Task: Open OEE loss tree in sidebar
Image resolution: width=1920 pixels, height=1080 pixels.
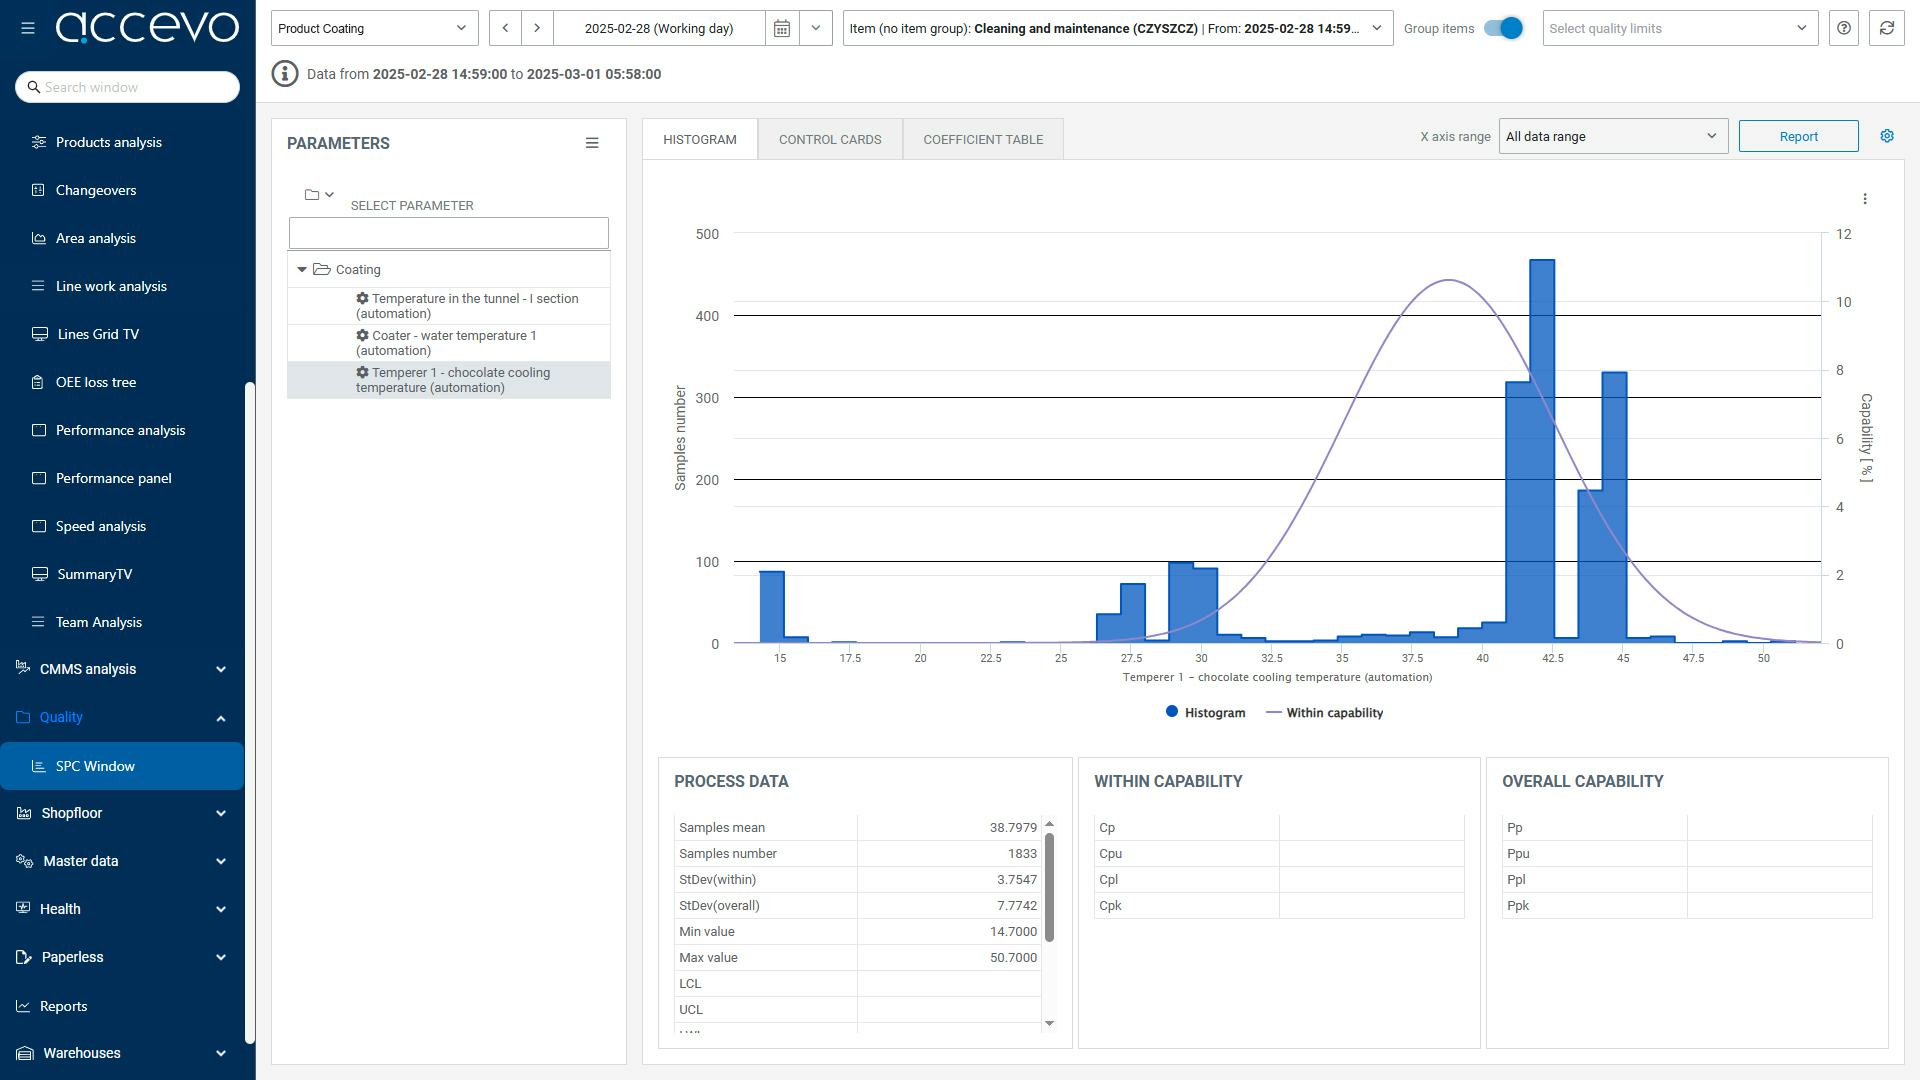Action: click(95, 382)
